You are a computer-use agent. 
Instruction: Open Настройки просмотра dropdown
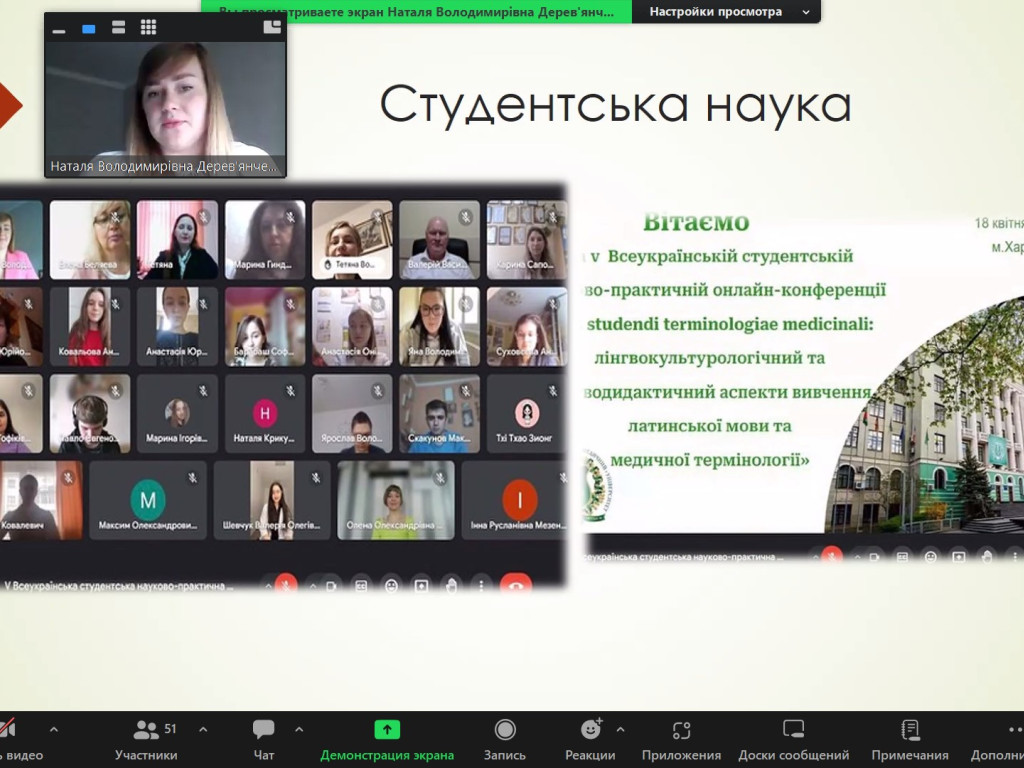click(x=728, y=12)
